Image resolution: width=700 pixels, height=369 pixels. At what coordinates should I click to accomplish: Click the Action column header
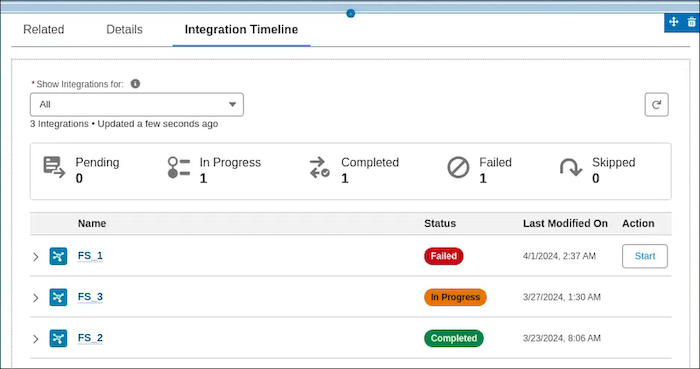pos(638,224)
